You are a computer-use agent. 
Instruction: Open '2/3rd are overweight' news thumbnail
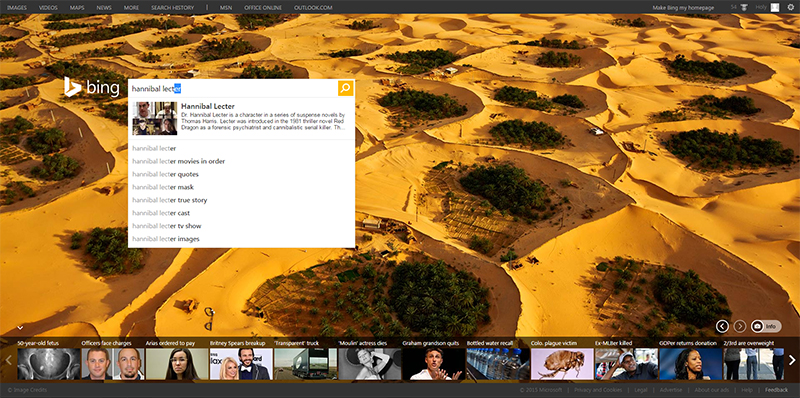(x=754, y=363)
